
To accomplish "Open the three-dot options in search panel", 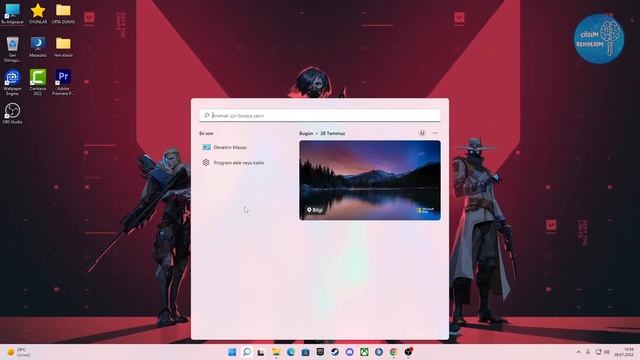I will click(435, 133).
